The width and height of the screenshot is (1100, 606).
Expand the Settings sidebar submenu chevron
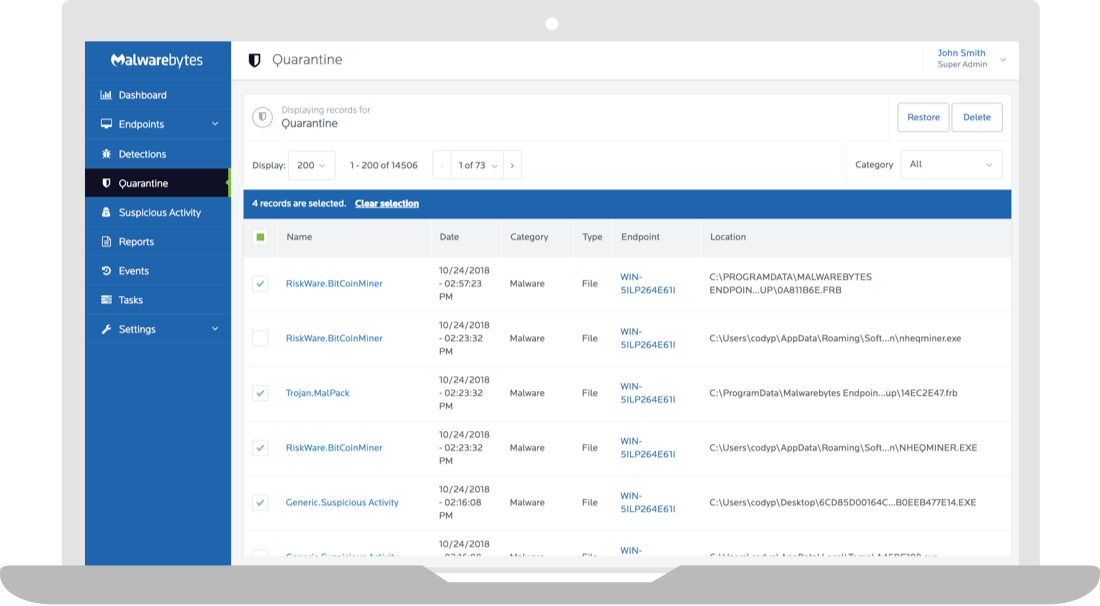(x=215, y=329)
